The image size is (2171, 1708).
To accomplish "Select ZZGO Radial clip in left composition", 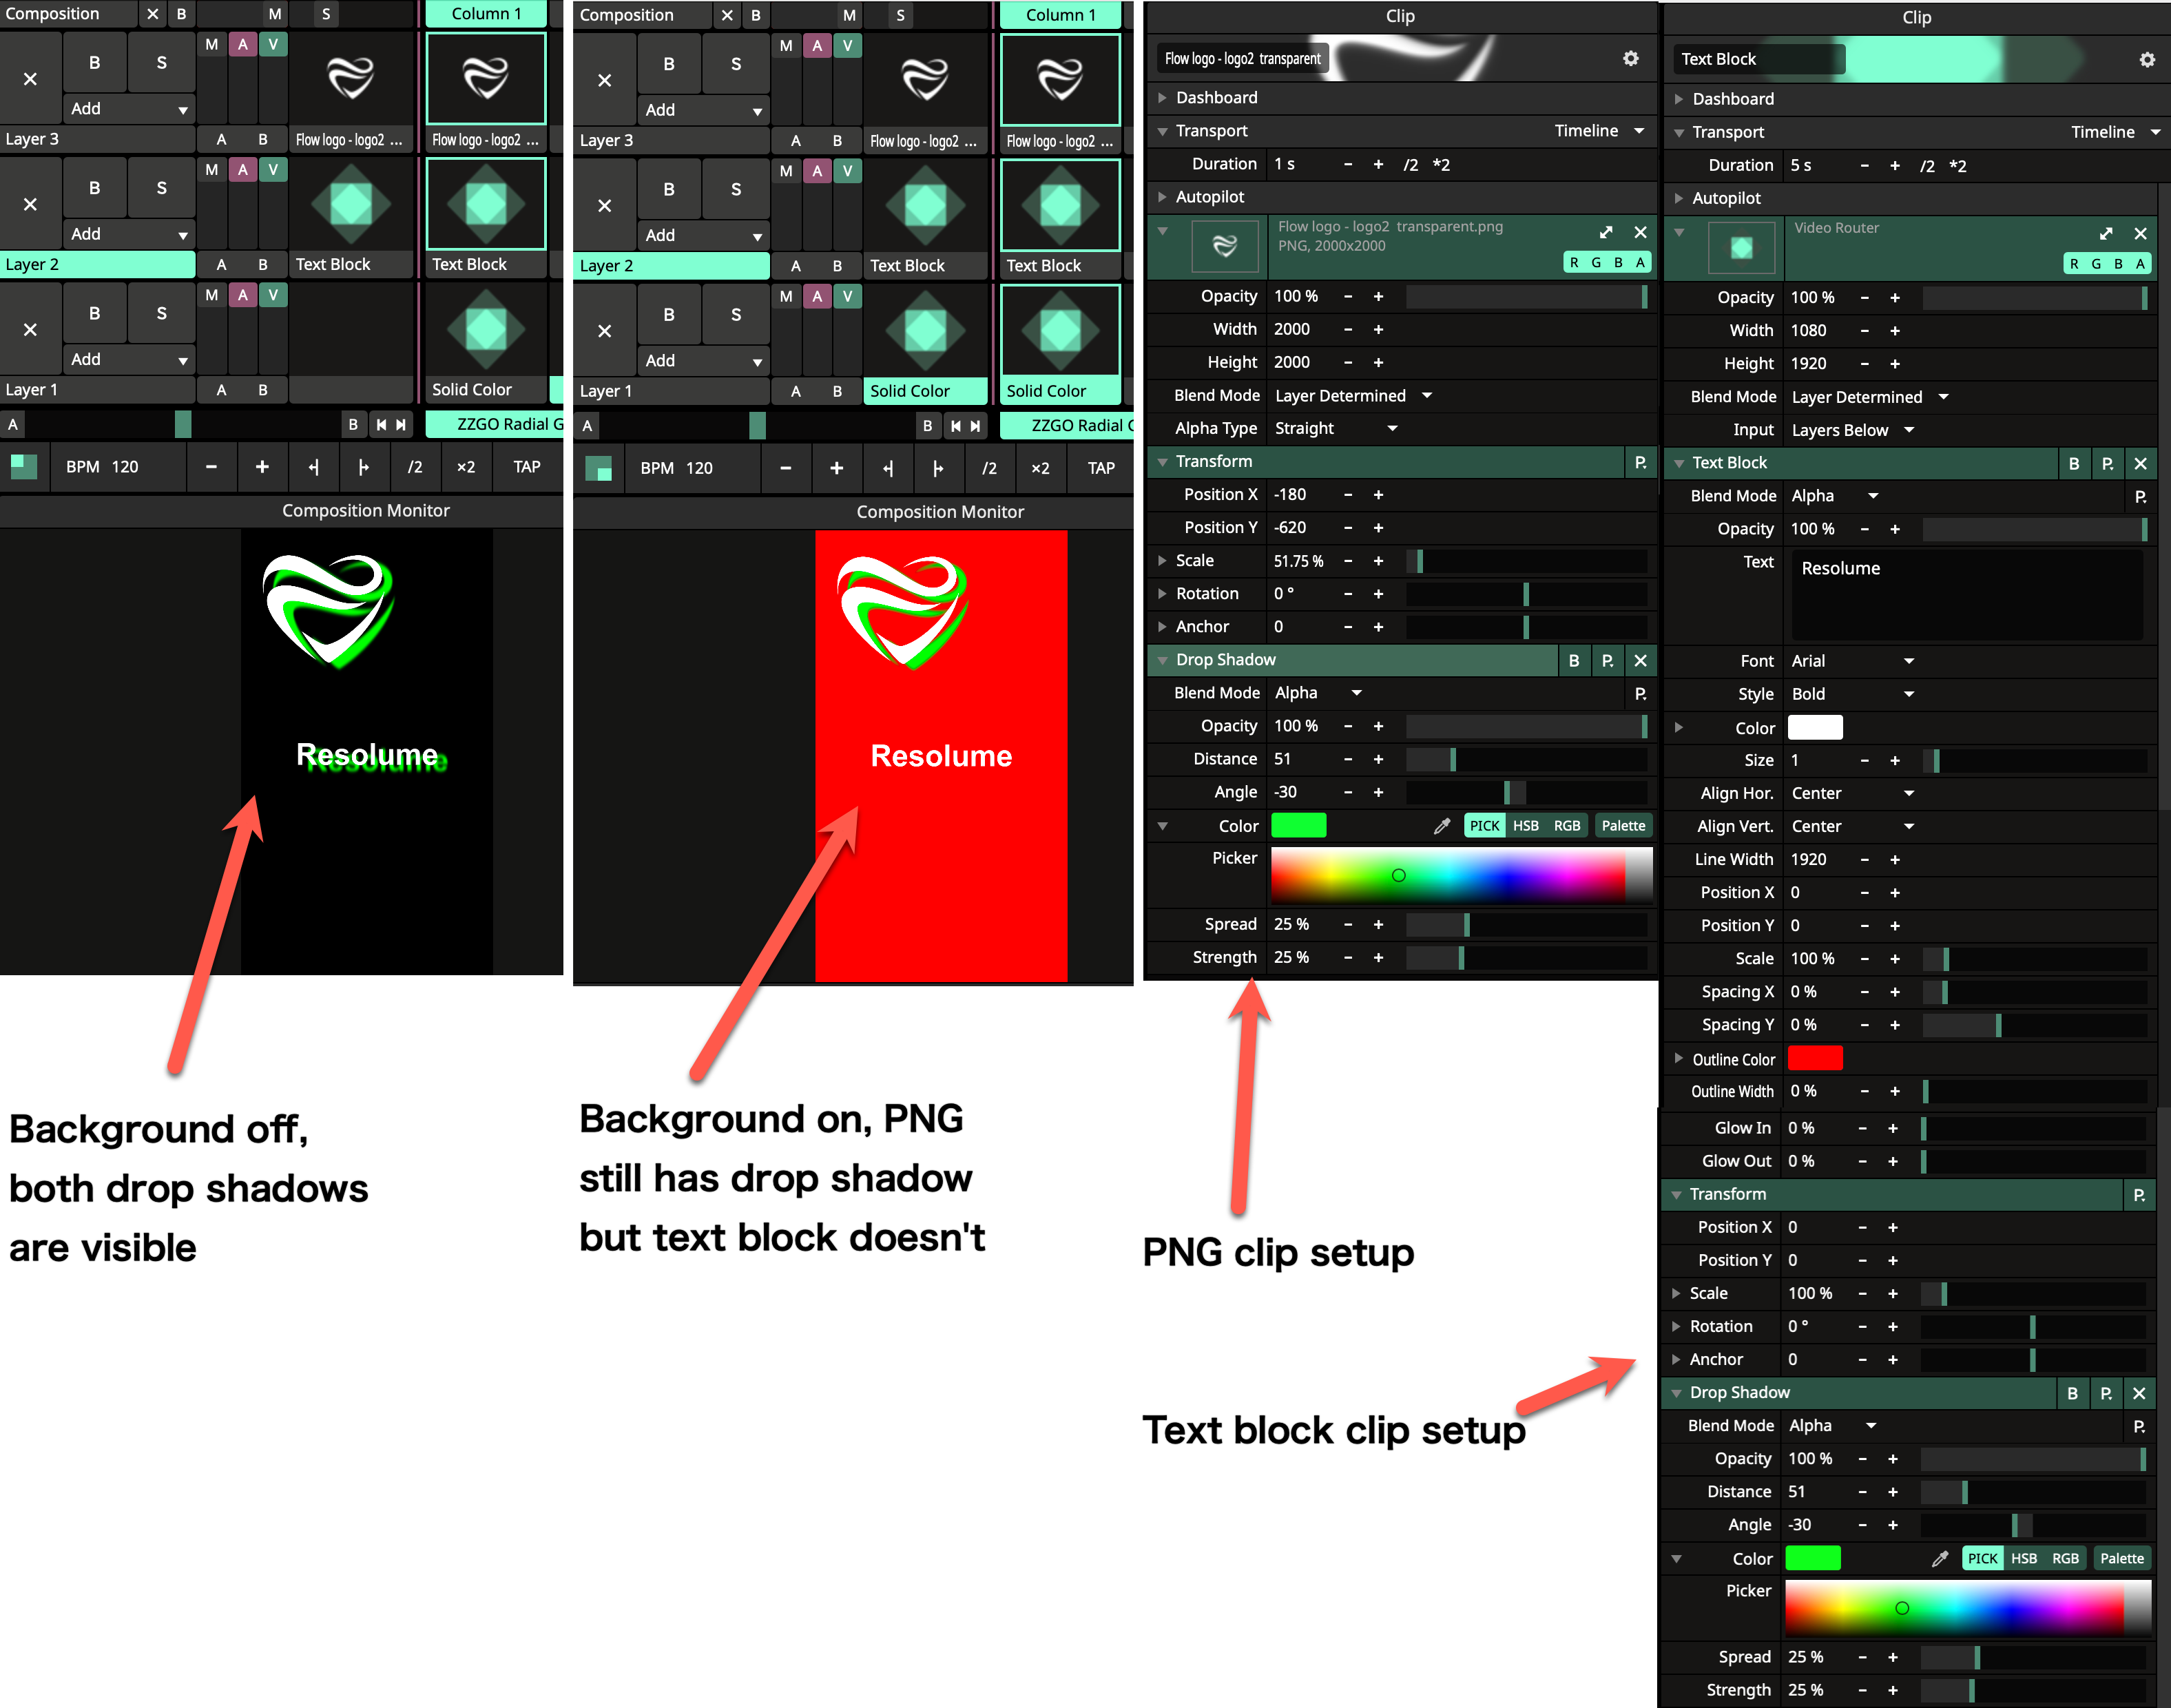I will [494, 424].
